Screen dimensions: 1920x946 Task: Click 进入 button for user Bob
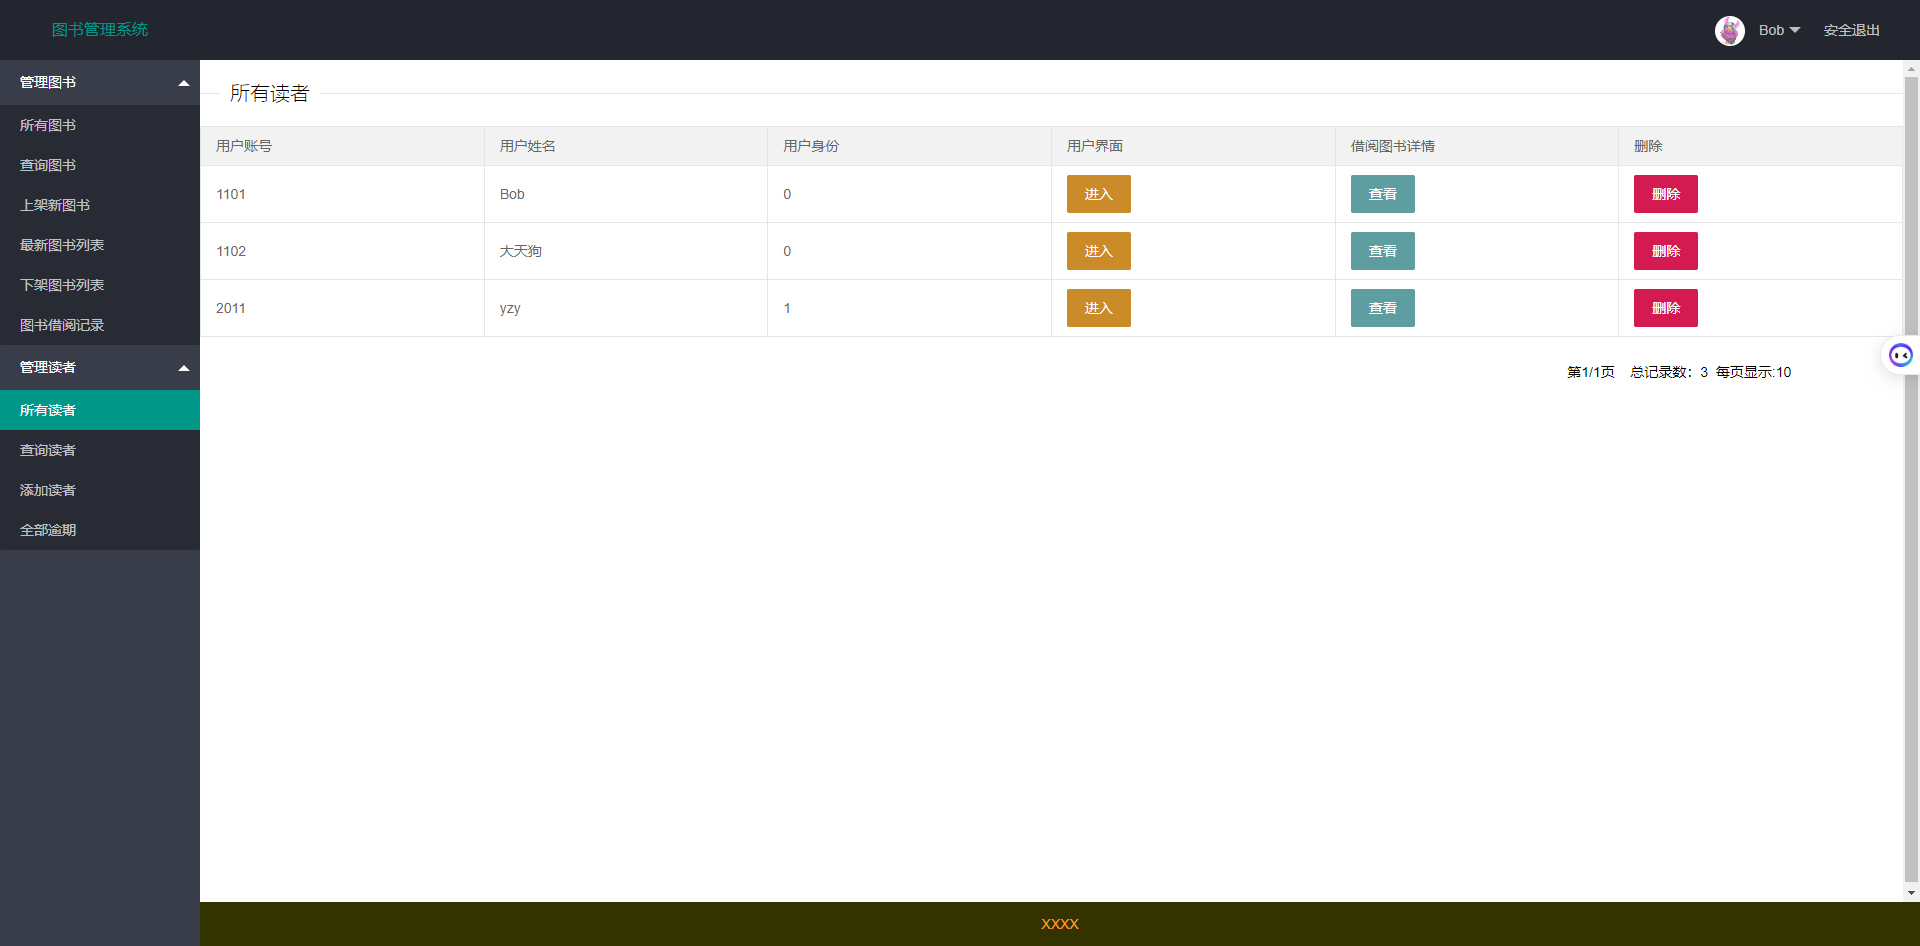click(x=1098, y=194)
